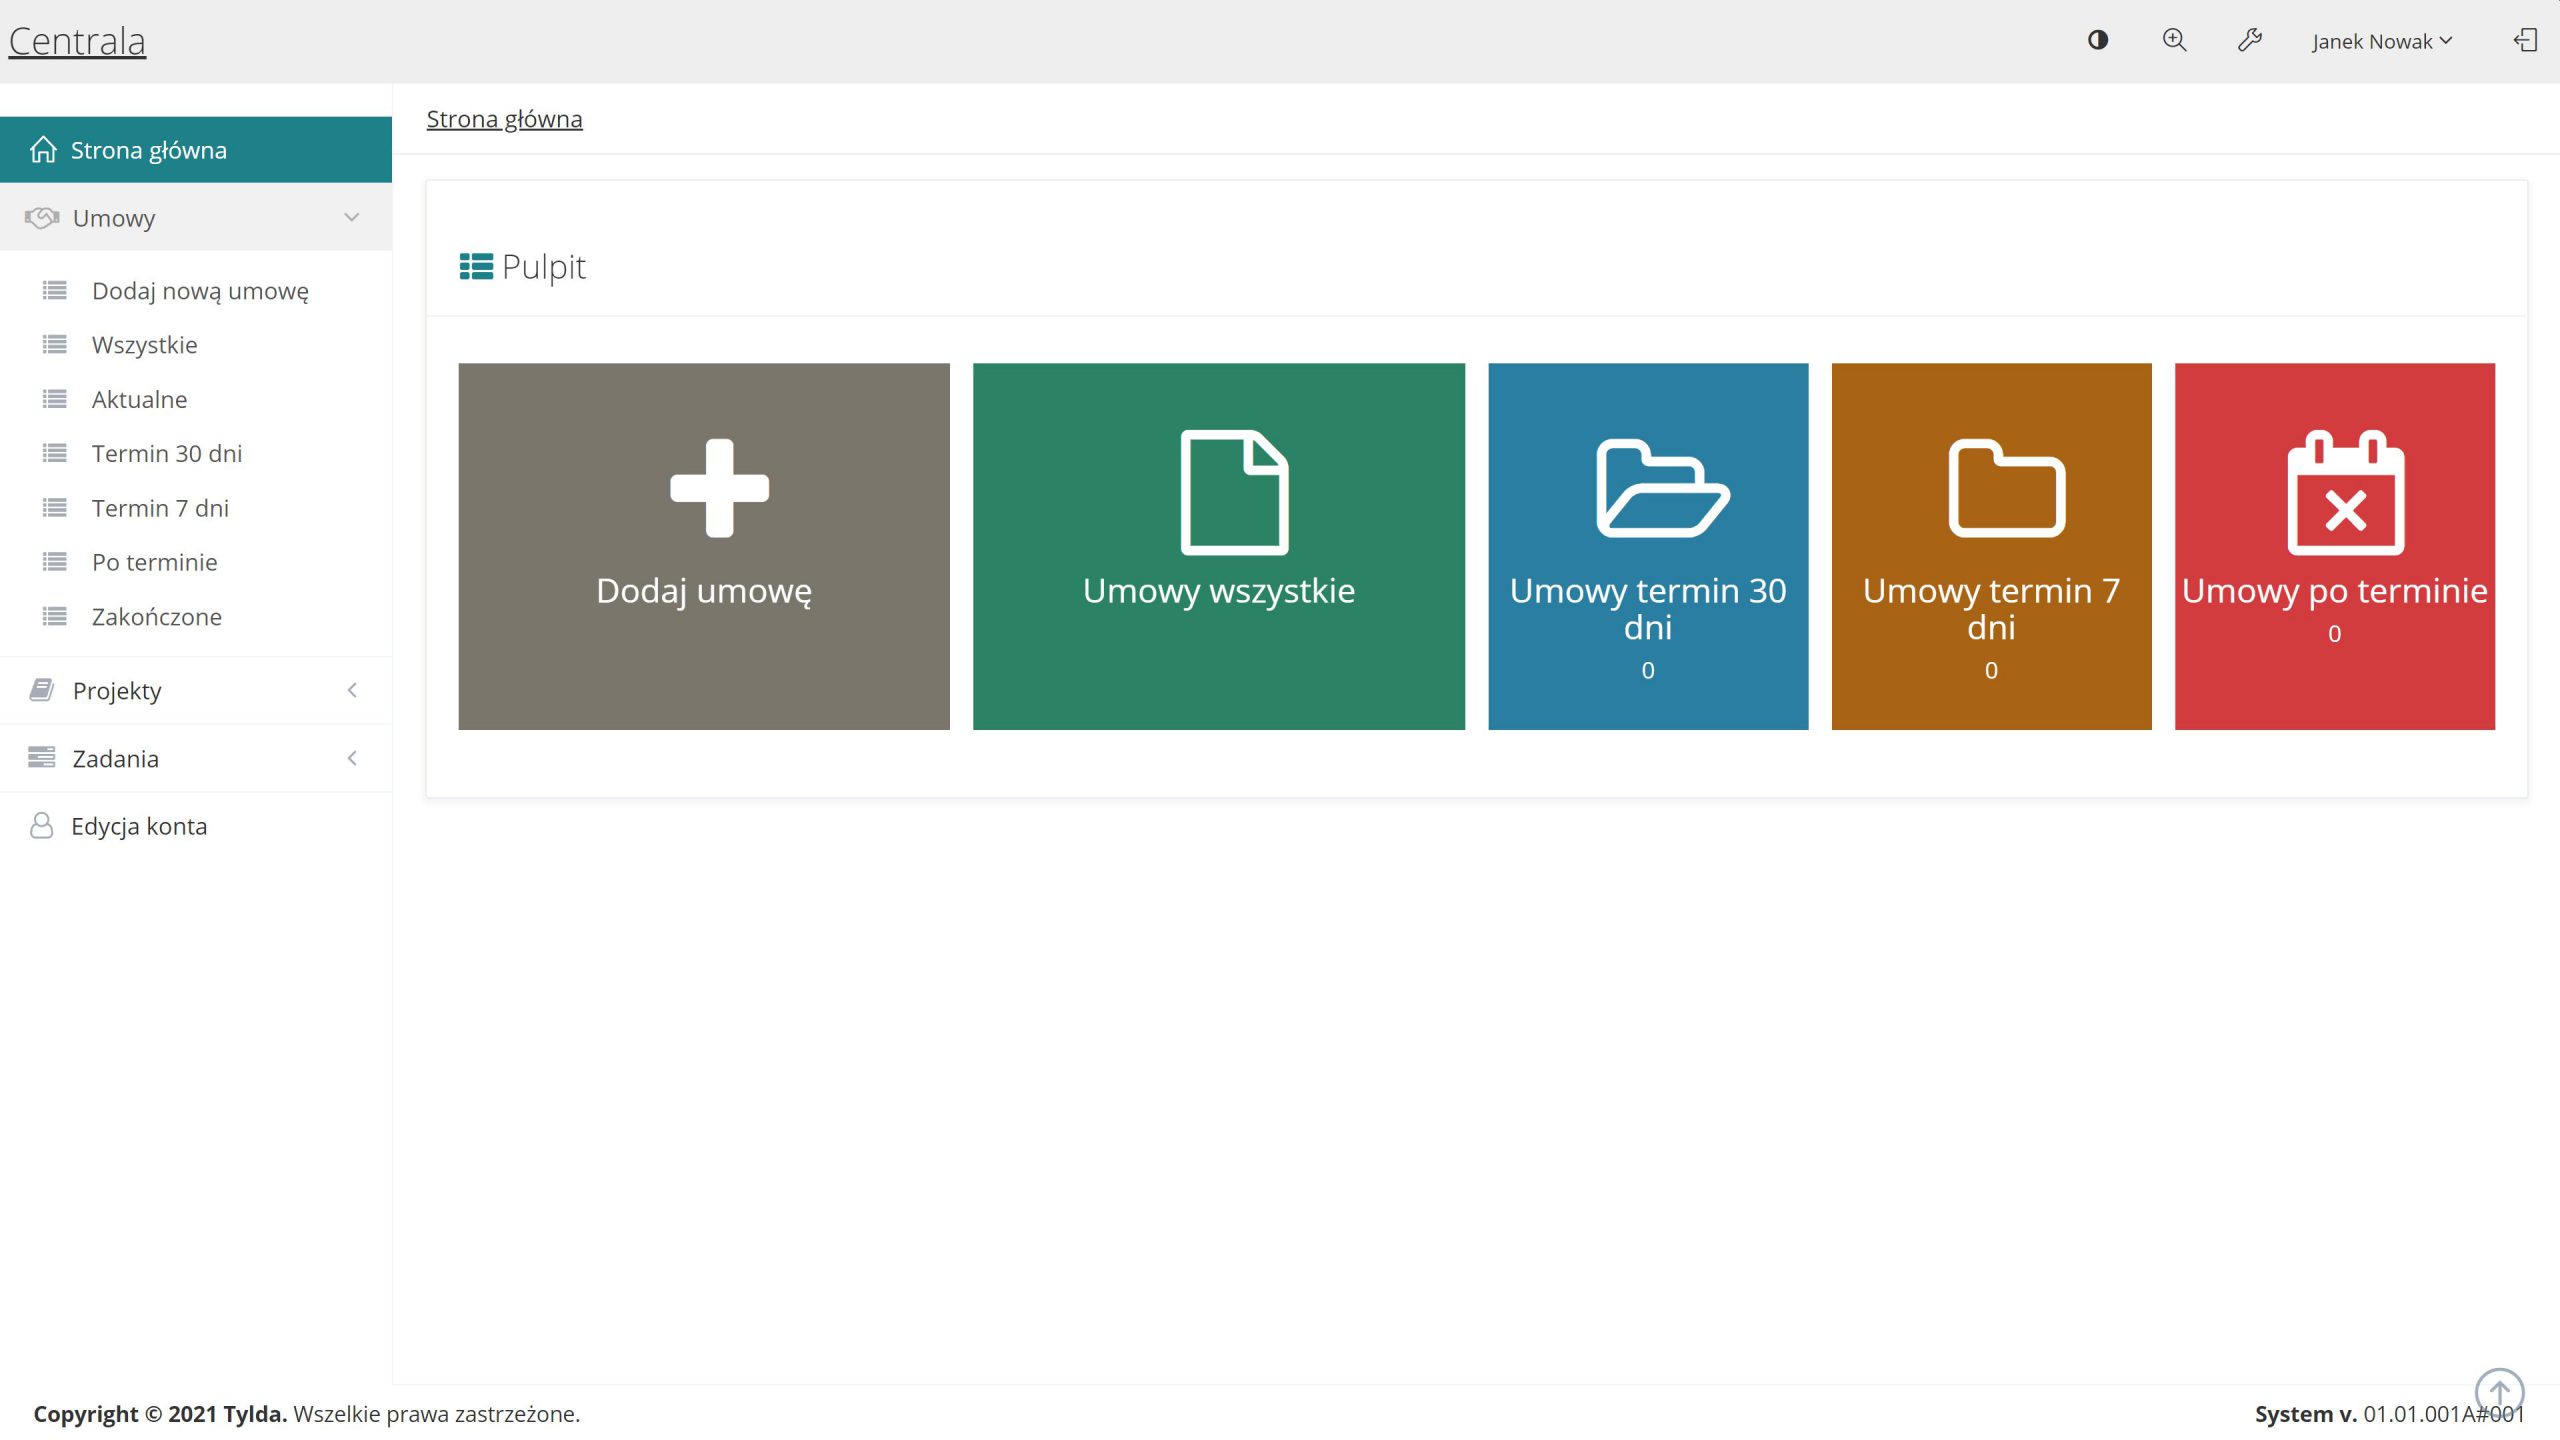Click the logout icon at top right
Screen dimensions: 2560x1440
click(2525, 40)
